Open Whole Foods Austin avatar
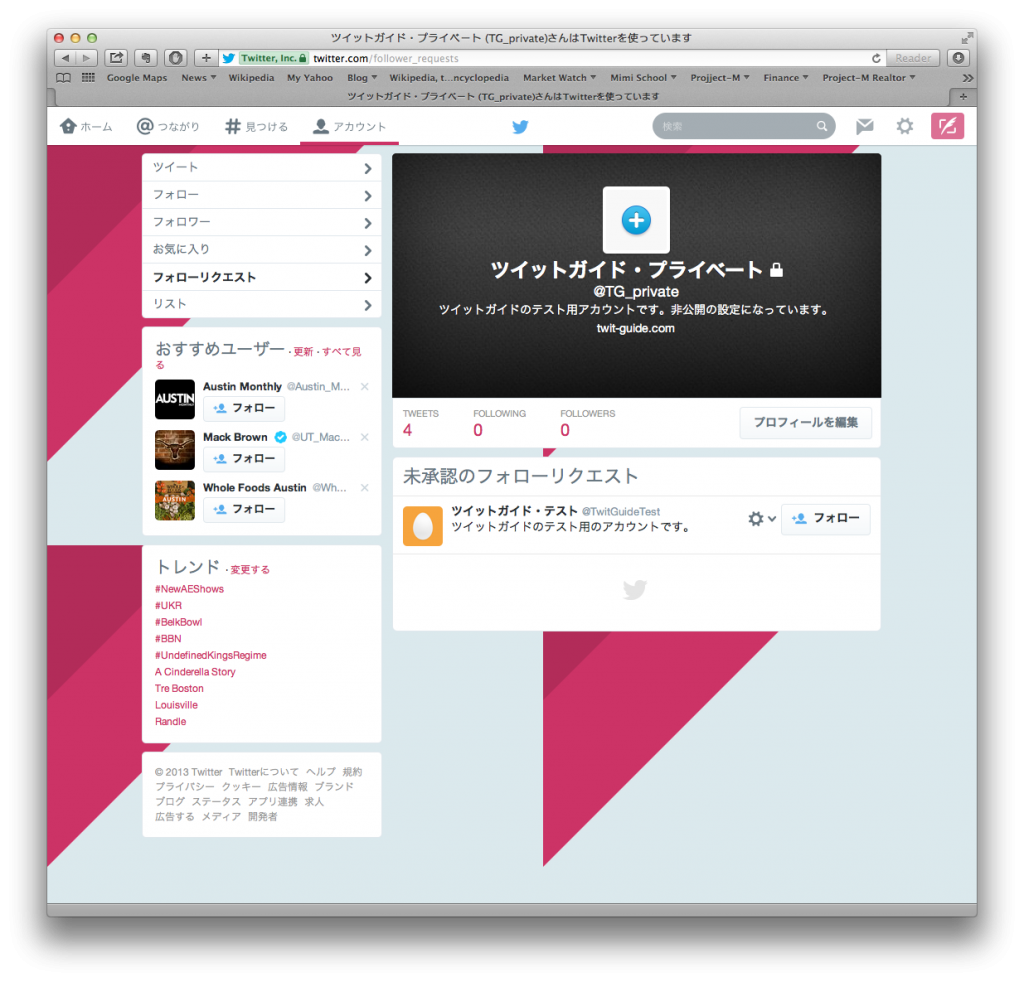 pyautogui.click(x=174, y=500)
